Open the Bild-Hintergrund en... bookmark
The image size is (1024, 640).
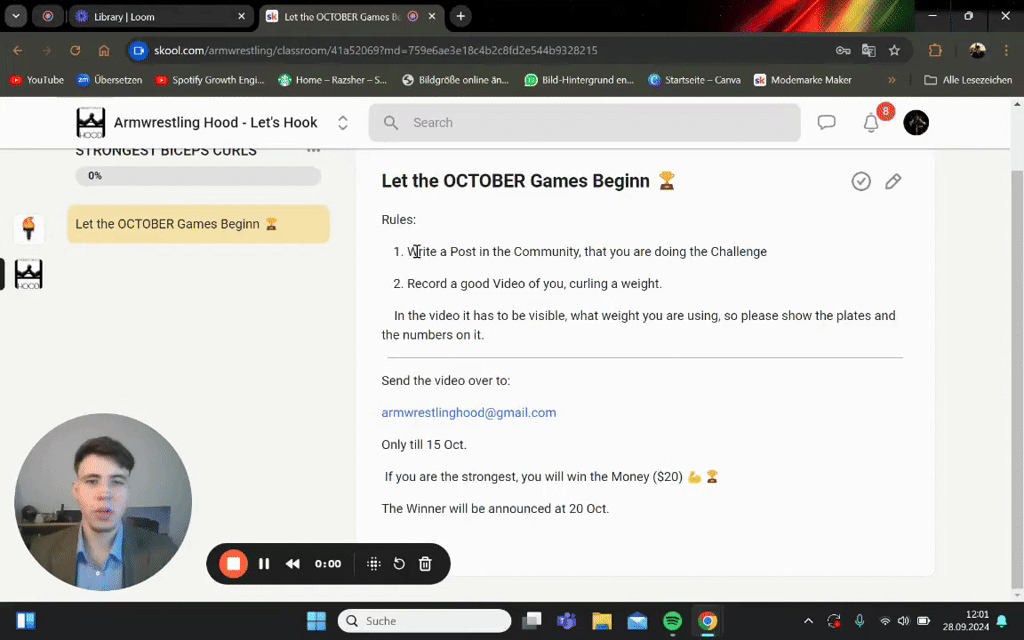pos(579,80)
